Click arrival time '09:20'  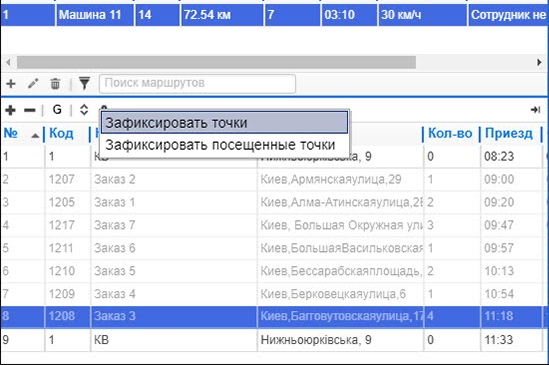(x=499, y=202)
